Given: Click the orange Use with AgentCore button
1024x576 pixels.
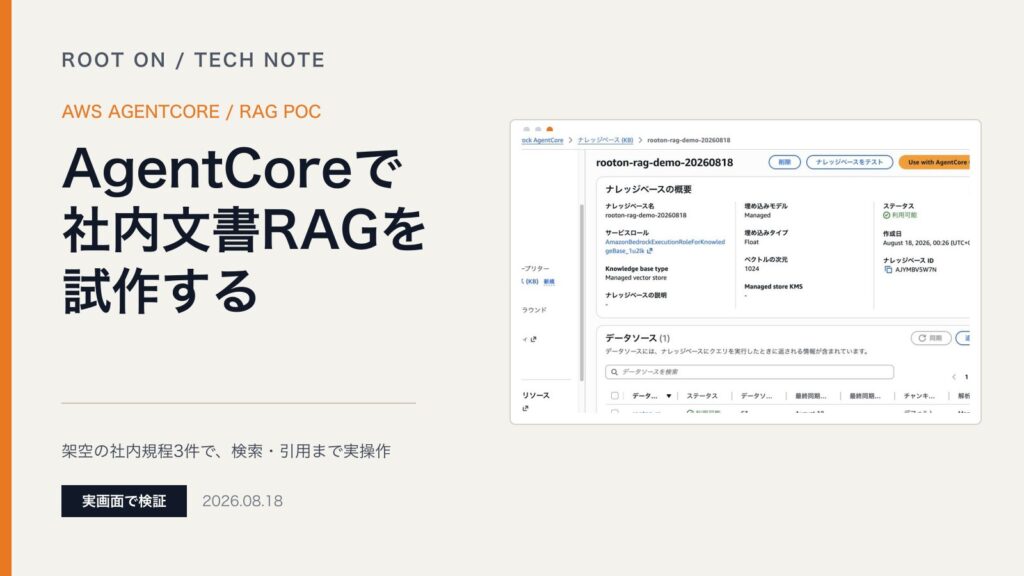Looking at the screenshot, I should (935, 162).
